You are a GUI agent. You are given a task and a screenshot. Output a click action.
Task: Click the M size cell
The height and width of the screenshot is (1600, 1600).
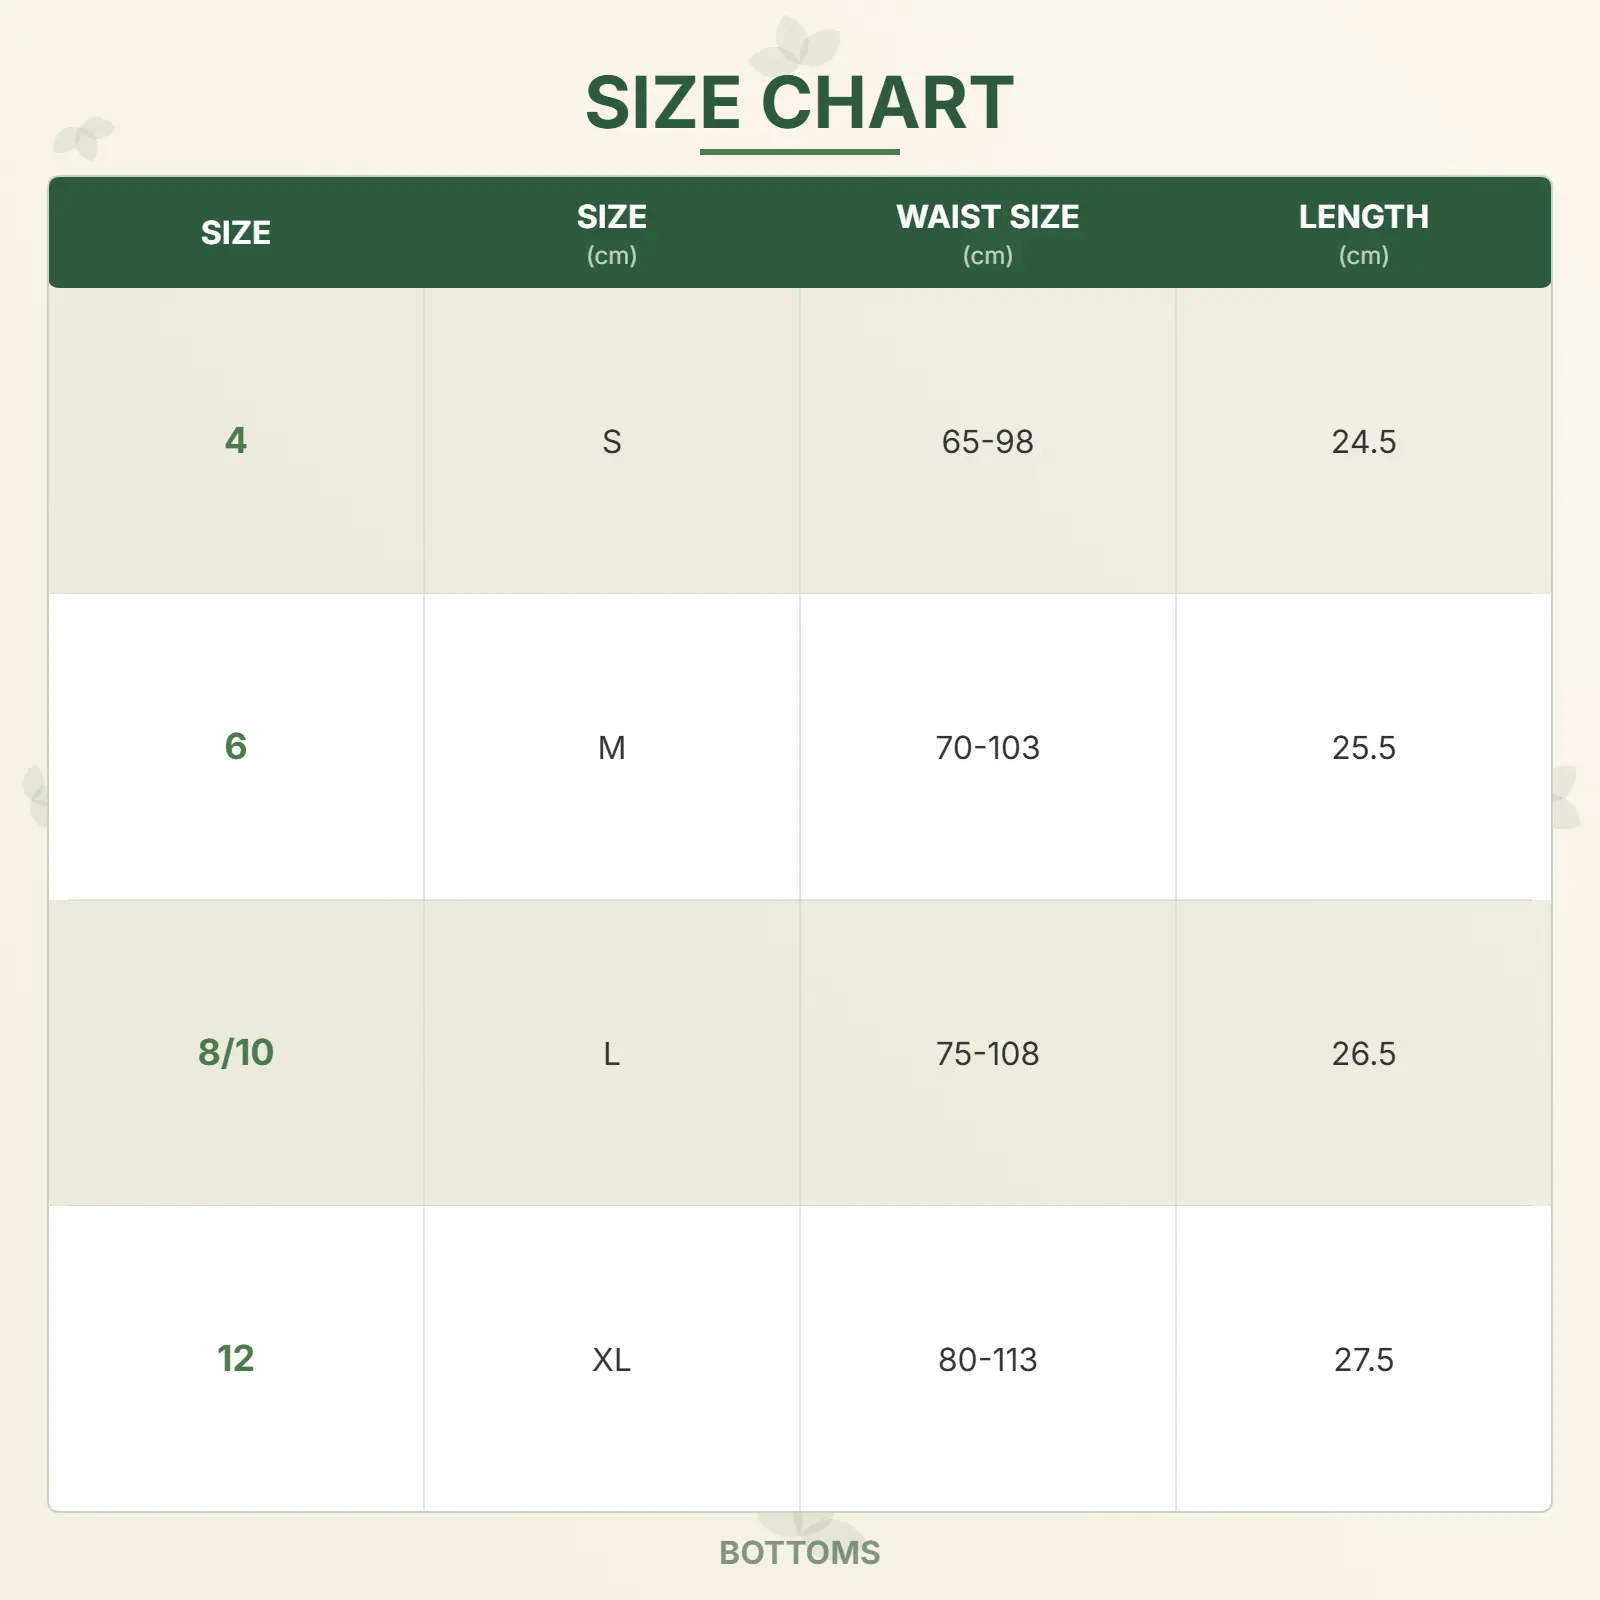[611, 748]
